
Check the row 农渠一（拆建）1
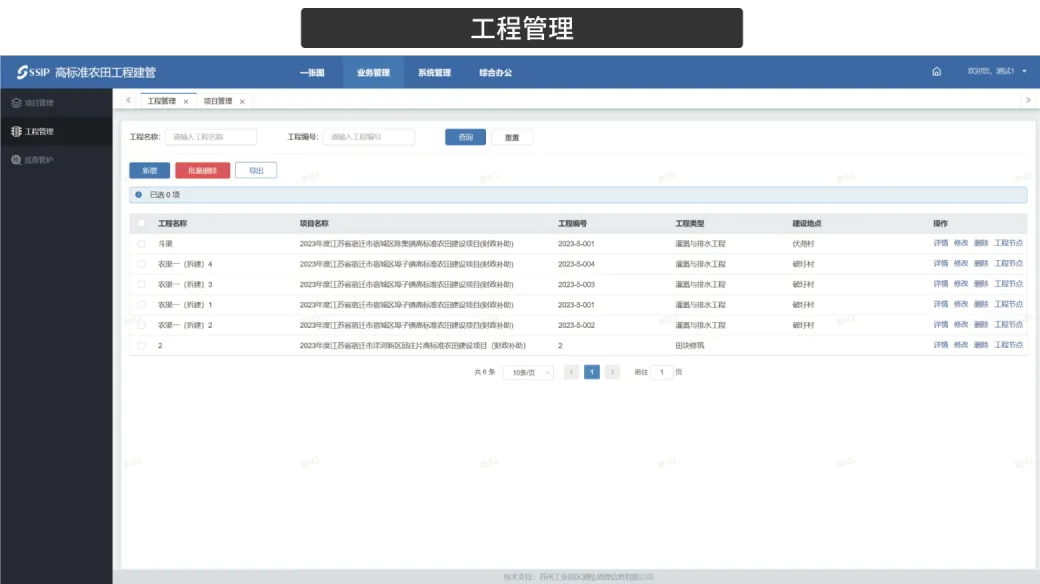(141, 305)
